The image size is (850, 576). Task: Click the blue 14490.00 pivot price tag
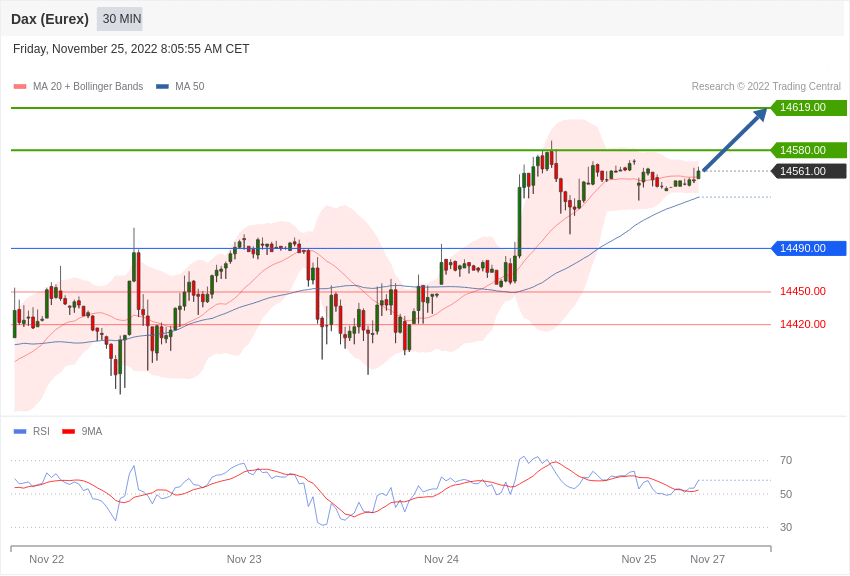(x=809, y=248)
